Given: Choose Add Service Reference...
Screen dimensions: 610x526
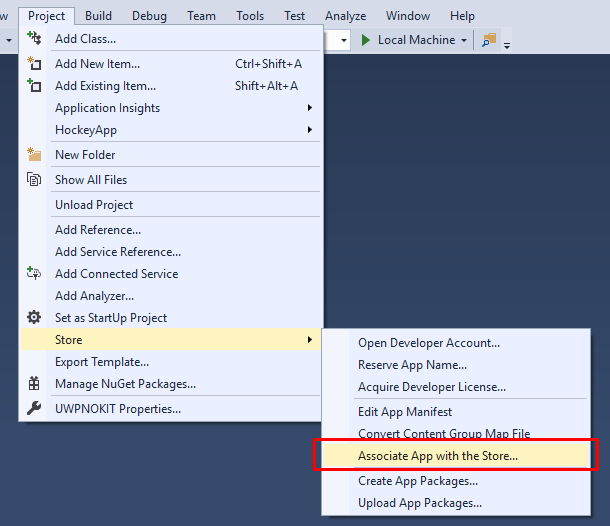Looking at the screenshot, I should pyautogui.click(x=171, y=252).
